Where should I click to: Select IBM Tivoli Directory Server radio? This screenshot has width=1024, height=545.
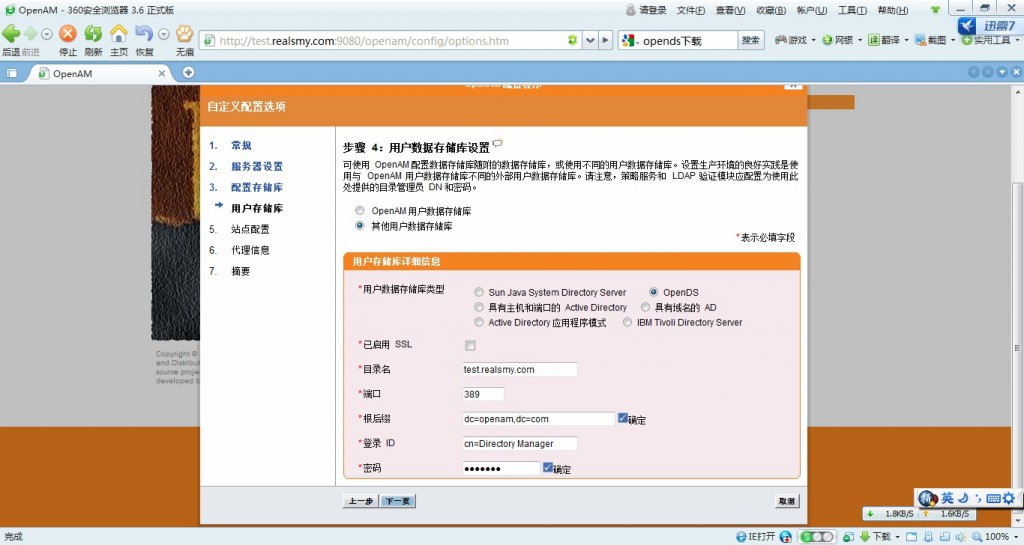(628, 322)
